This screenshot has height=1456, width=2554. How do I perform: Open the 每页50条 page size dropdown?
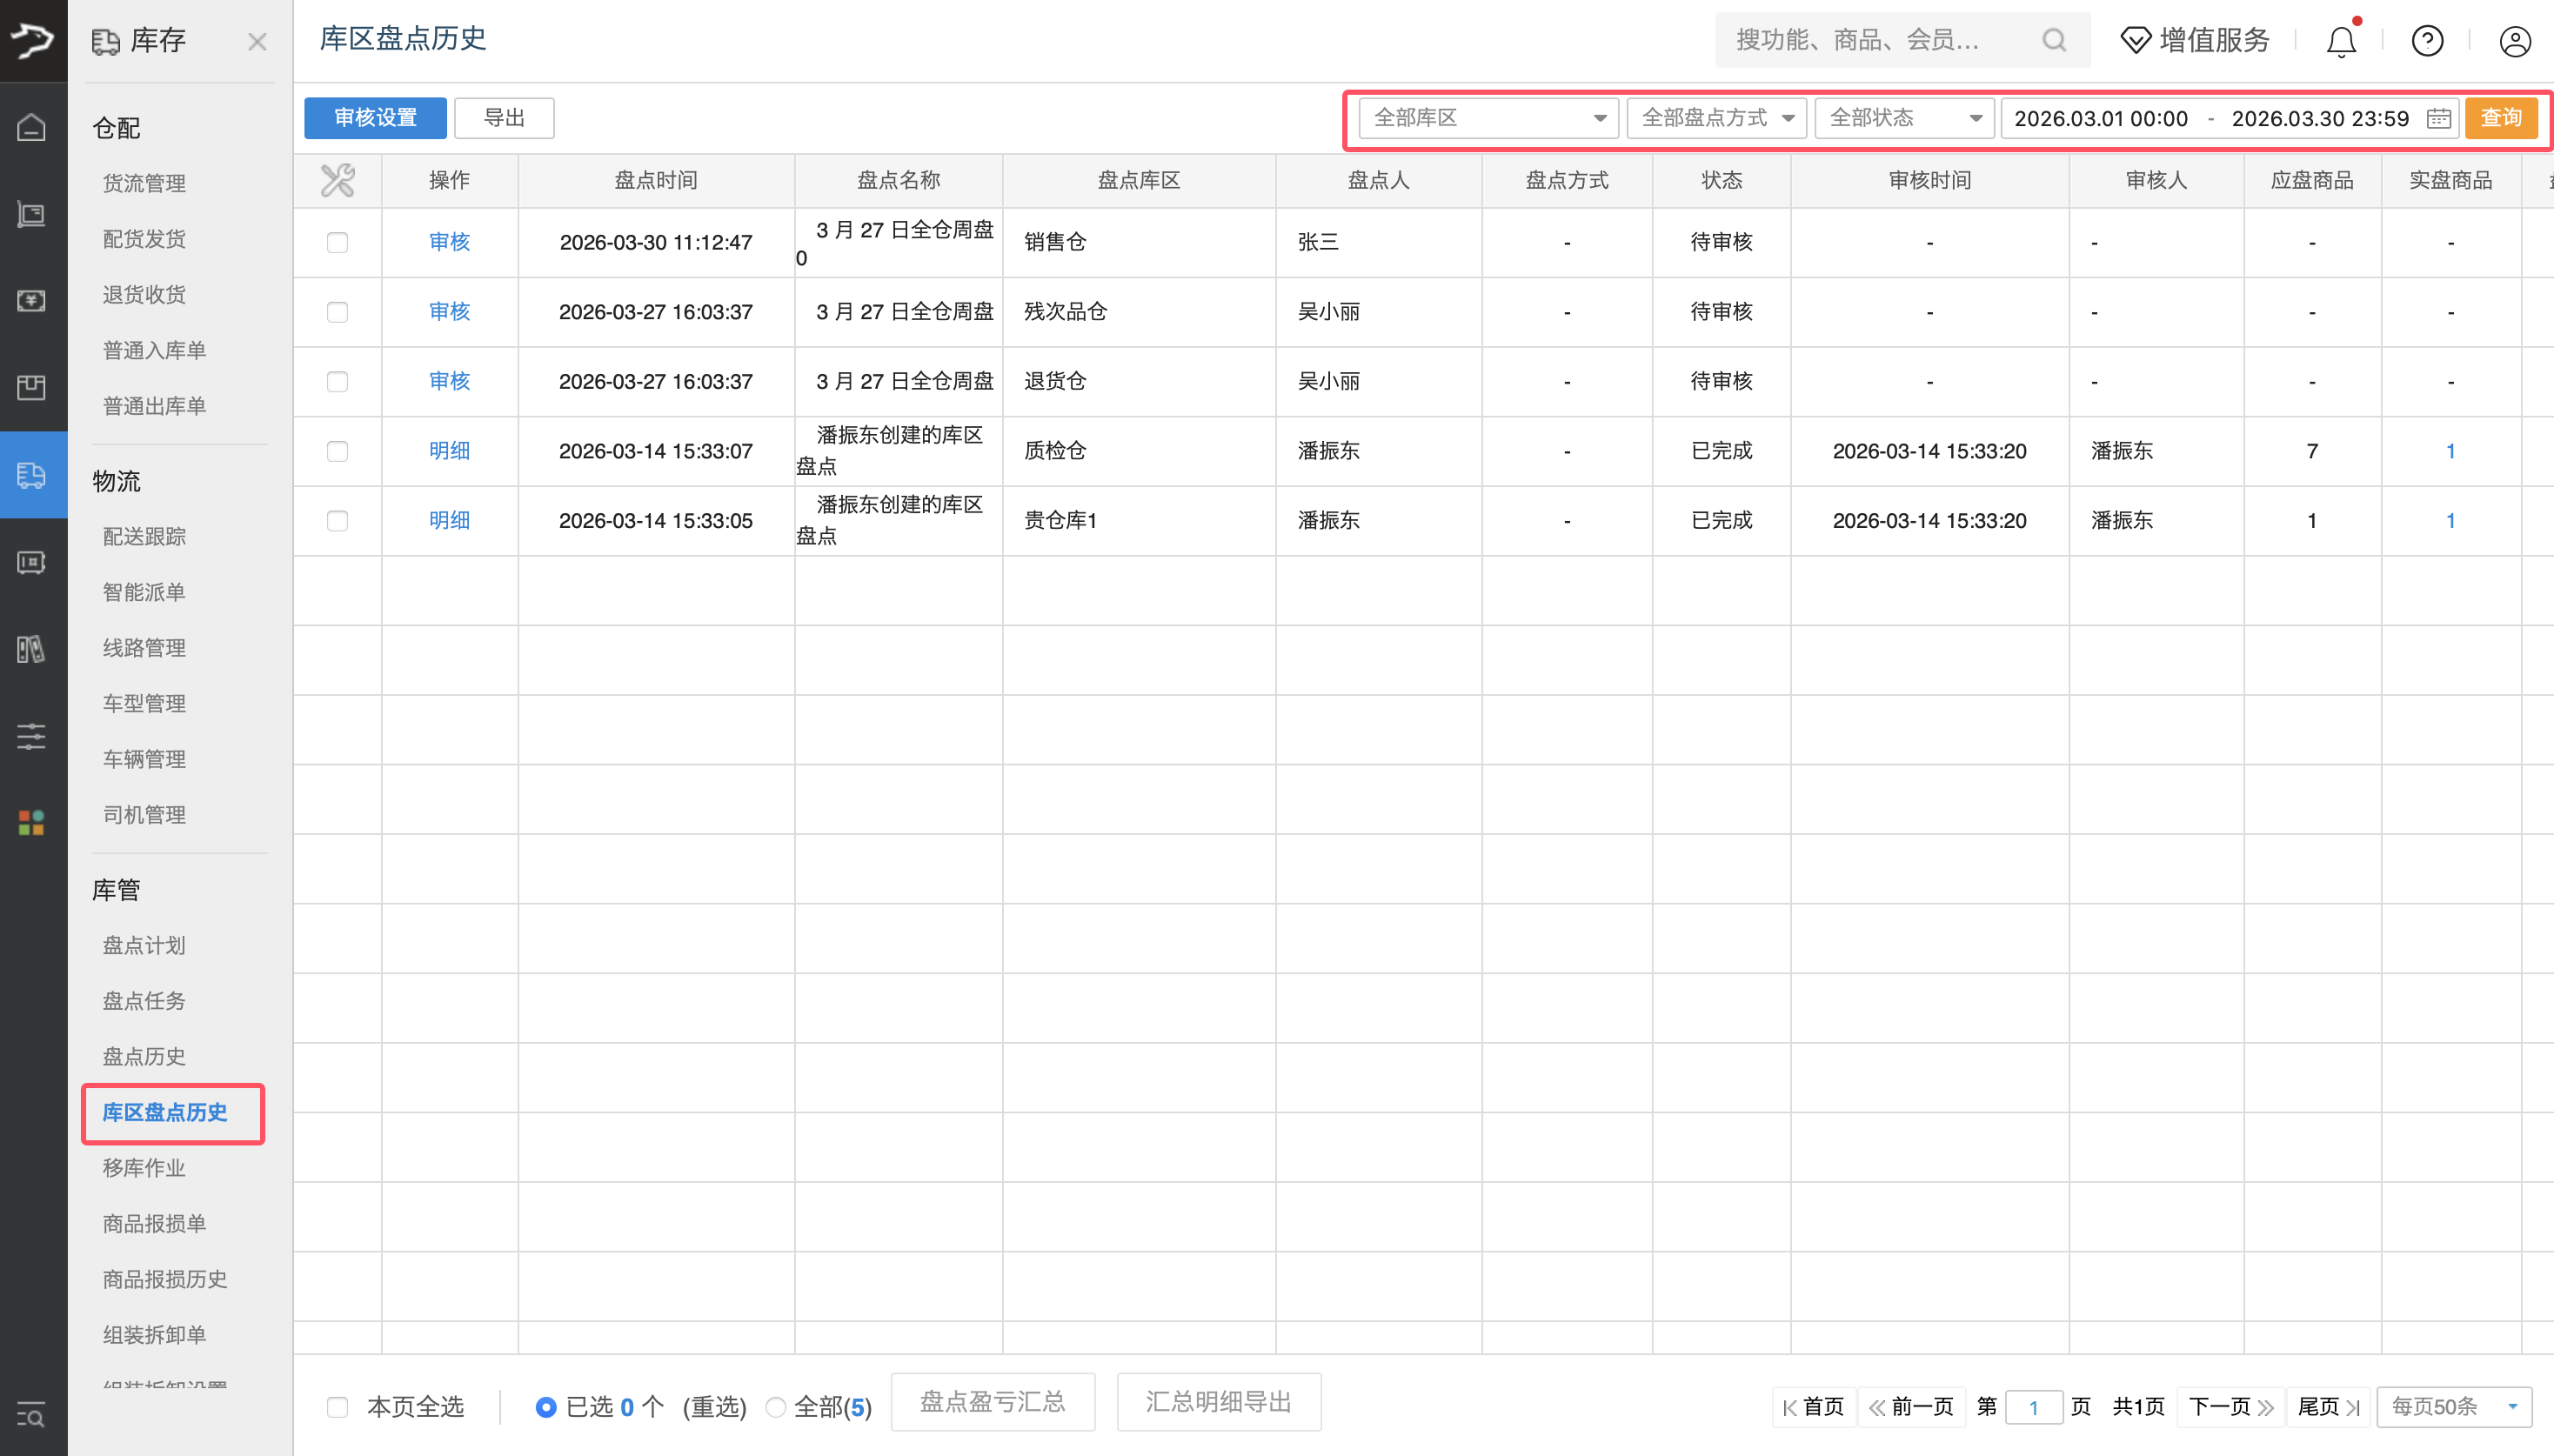[2453, 1407]
